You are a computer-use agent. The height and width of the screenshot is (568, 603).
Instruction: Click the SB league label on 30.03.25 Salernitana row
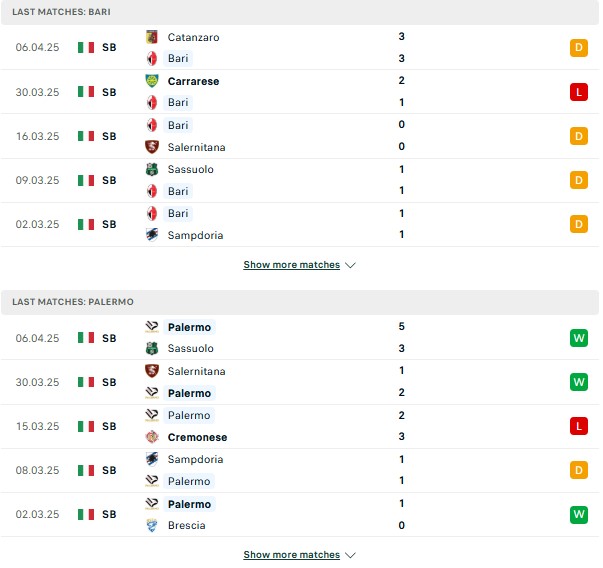(x=109, y=382)
